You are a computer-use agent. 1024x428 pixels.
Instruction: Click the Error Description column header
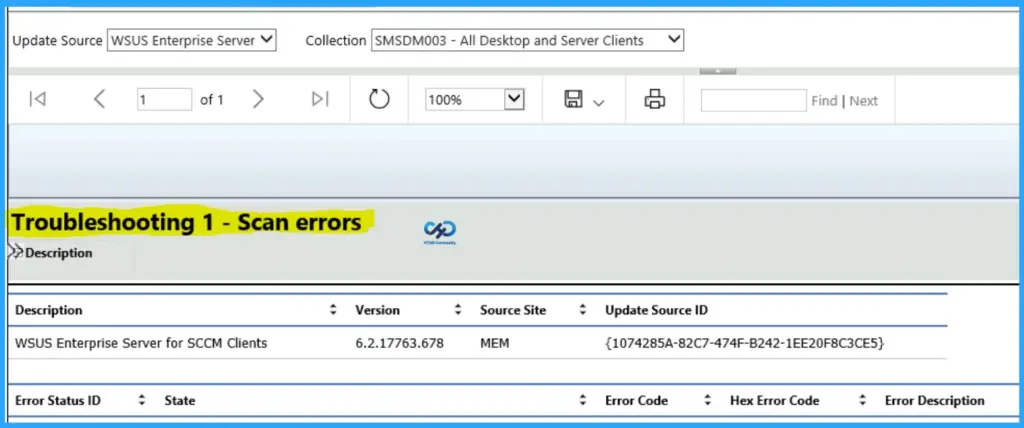pos(935,401)
